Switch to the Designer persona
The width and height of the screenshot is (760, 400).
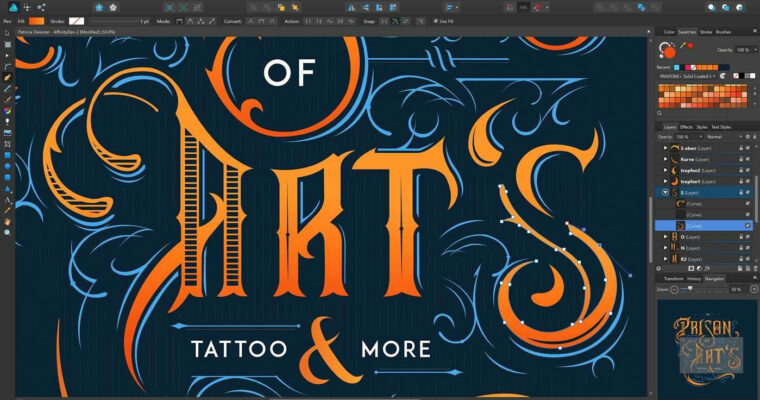[x=13, y=7]
